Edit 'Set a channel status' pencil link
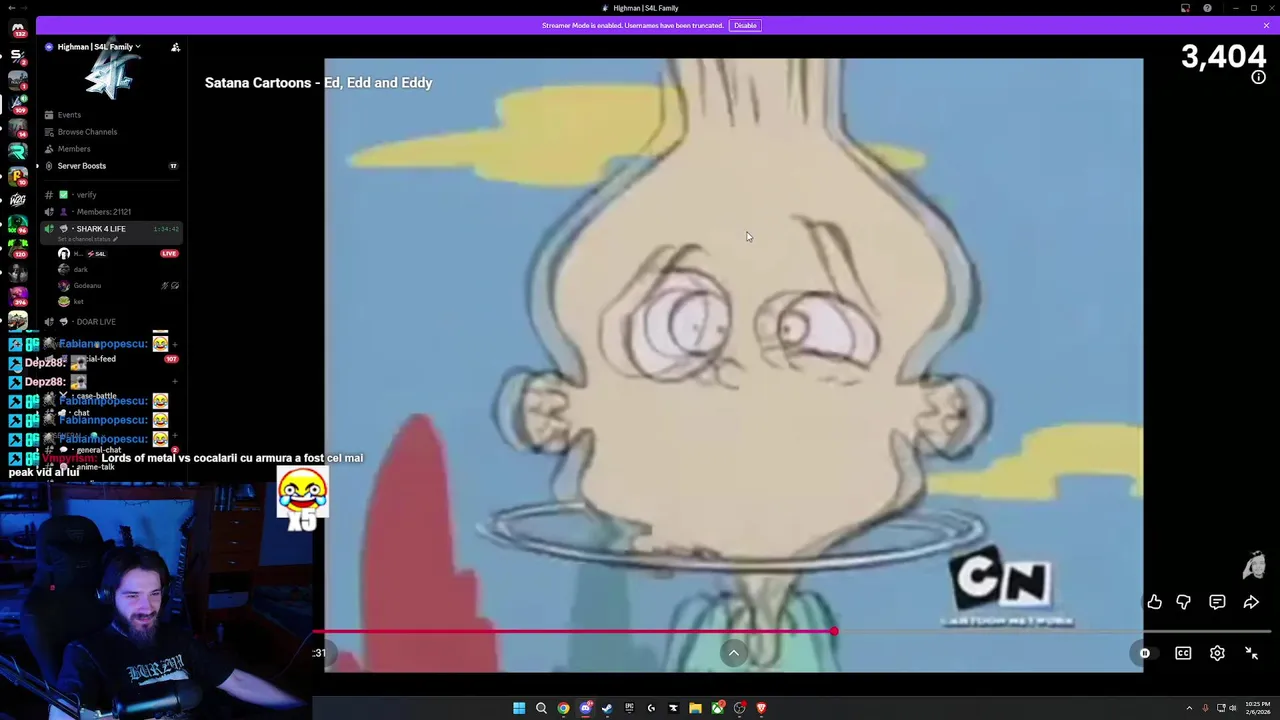This screenshot has width=1280, height=720. 88,239
